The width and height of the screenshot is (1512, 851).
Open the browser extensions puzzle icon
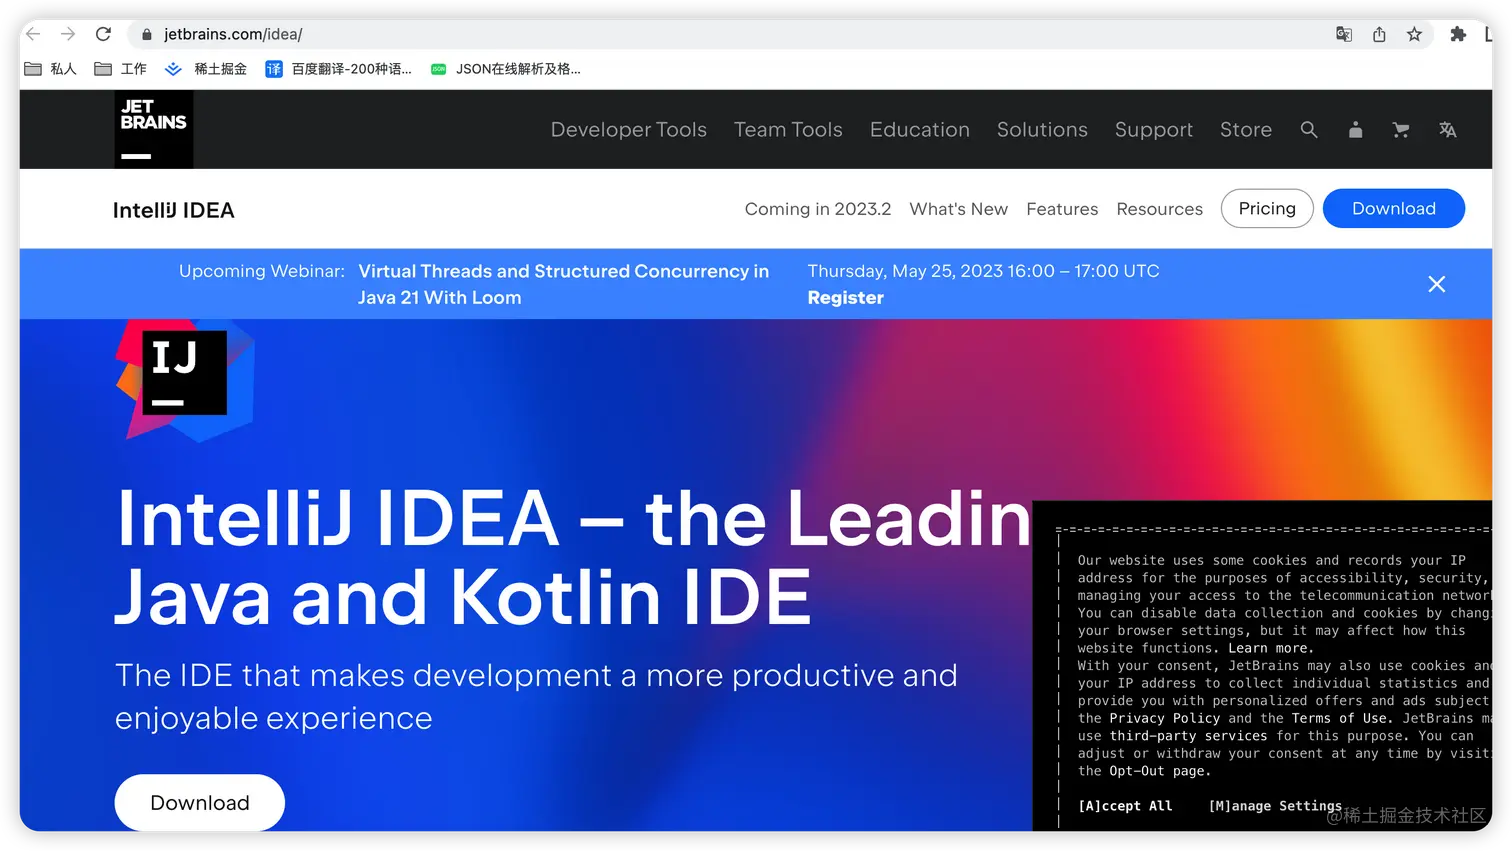[1458, 34]
